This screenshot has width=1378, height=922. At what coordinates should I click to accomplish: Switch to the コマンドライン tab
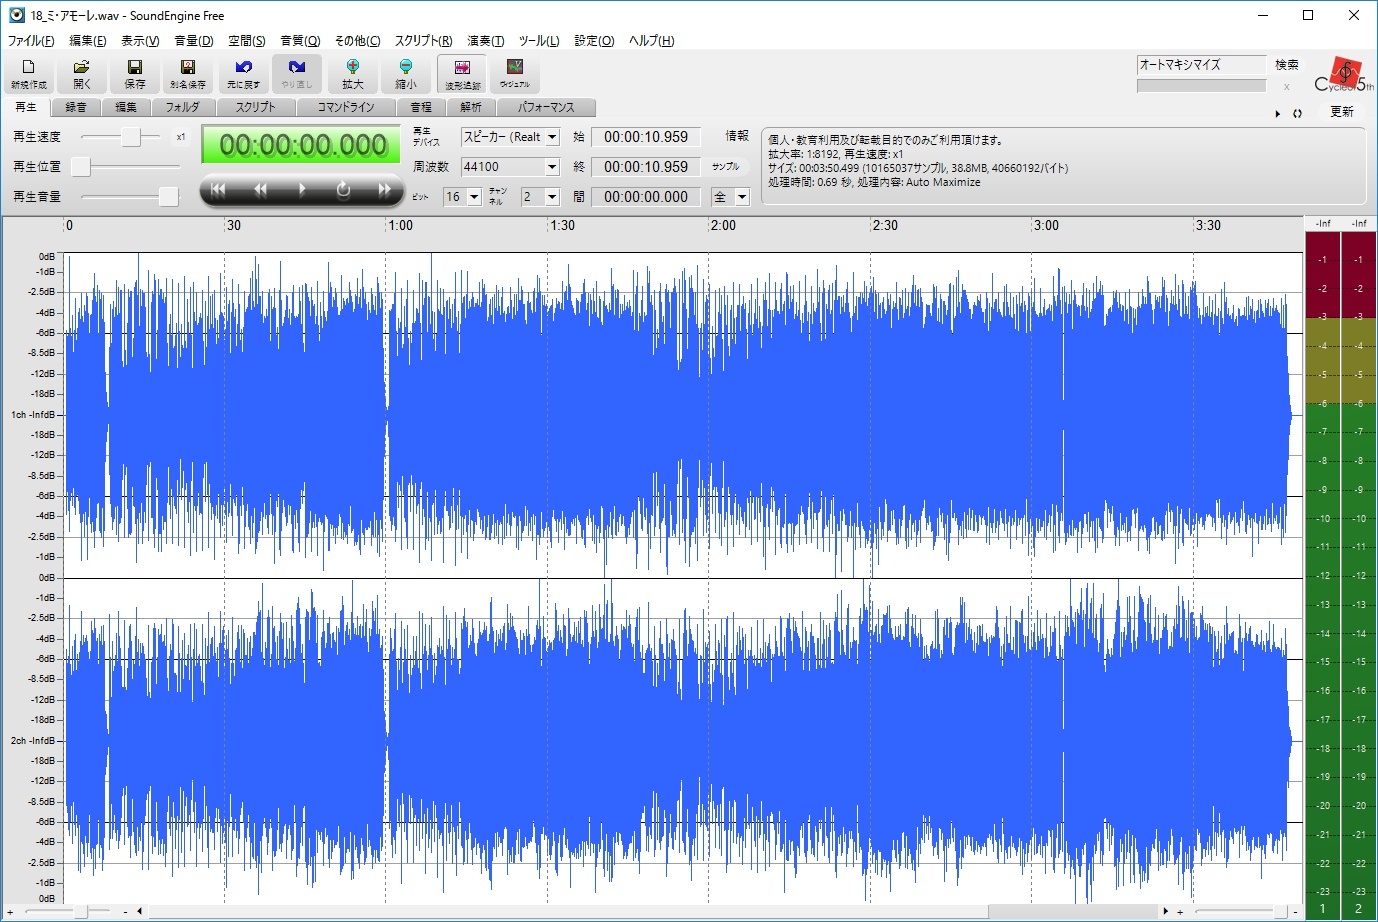pos(346,107)
